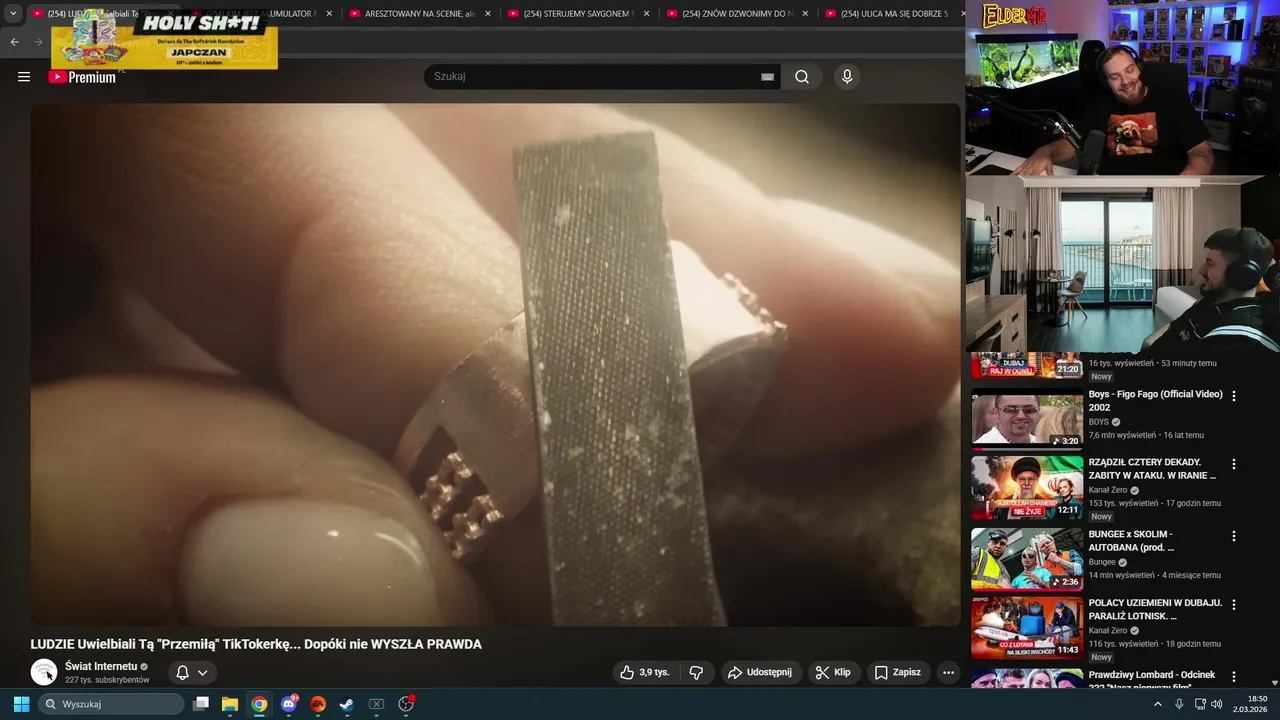Open the 21:20 DUBAJ RAJ W OGNIU thumbnail
The height and width of the screenshot is (720, 1280).
pos(1027,366)
